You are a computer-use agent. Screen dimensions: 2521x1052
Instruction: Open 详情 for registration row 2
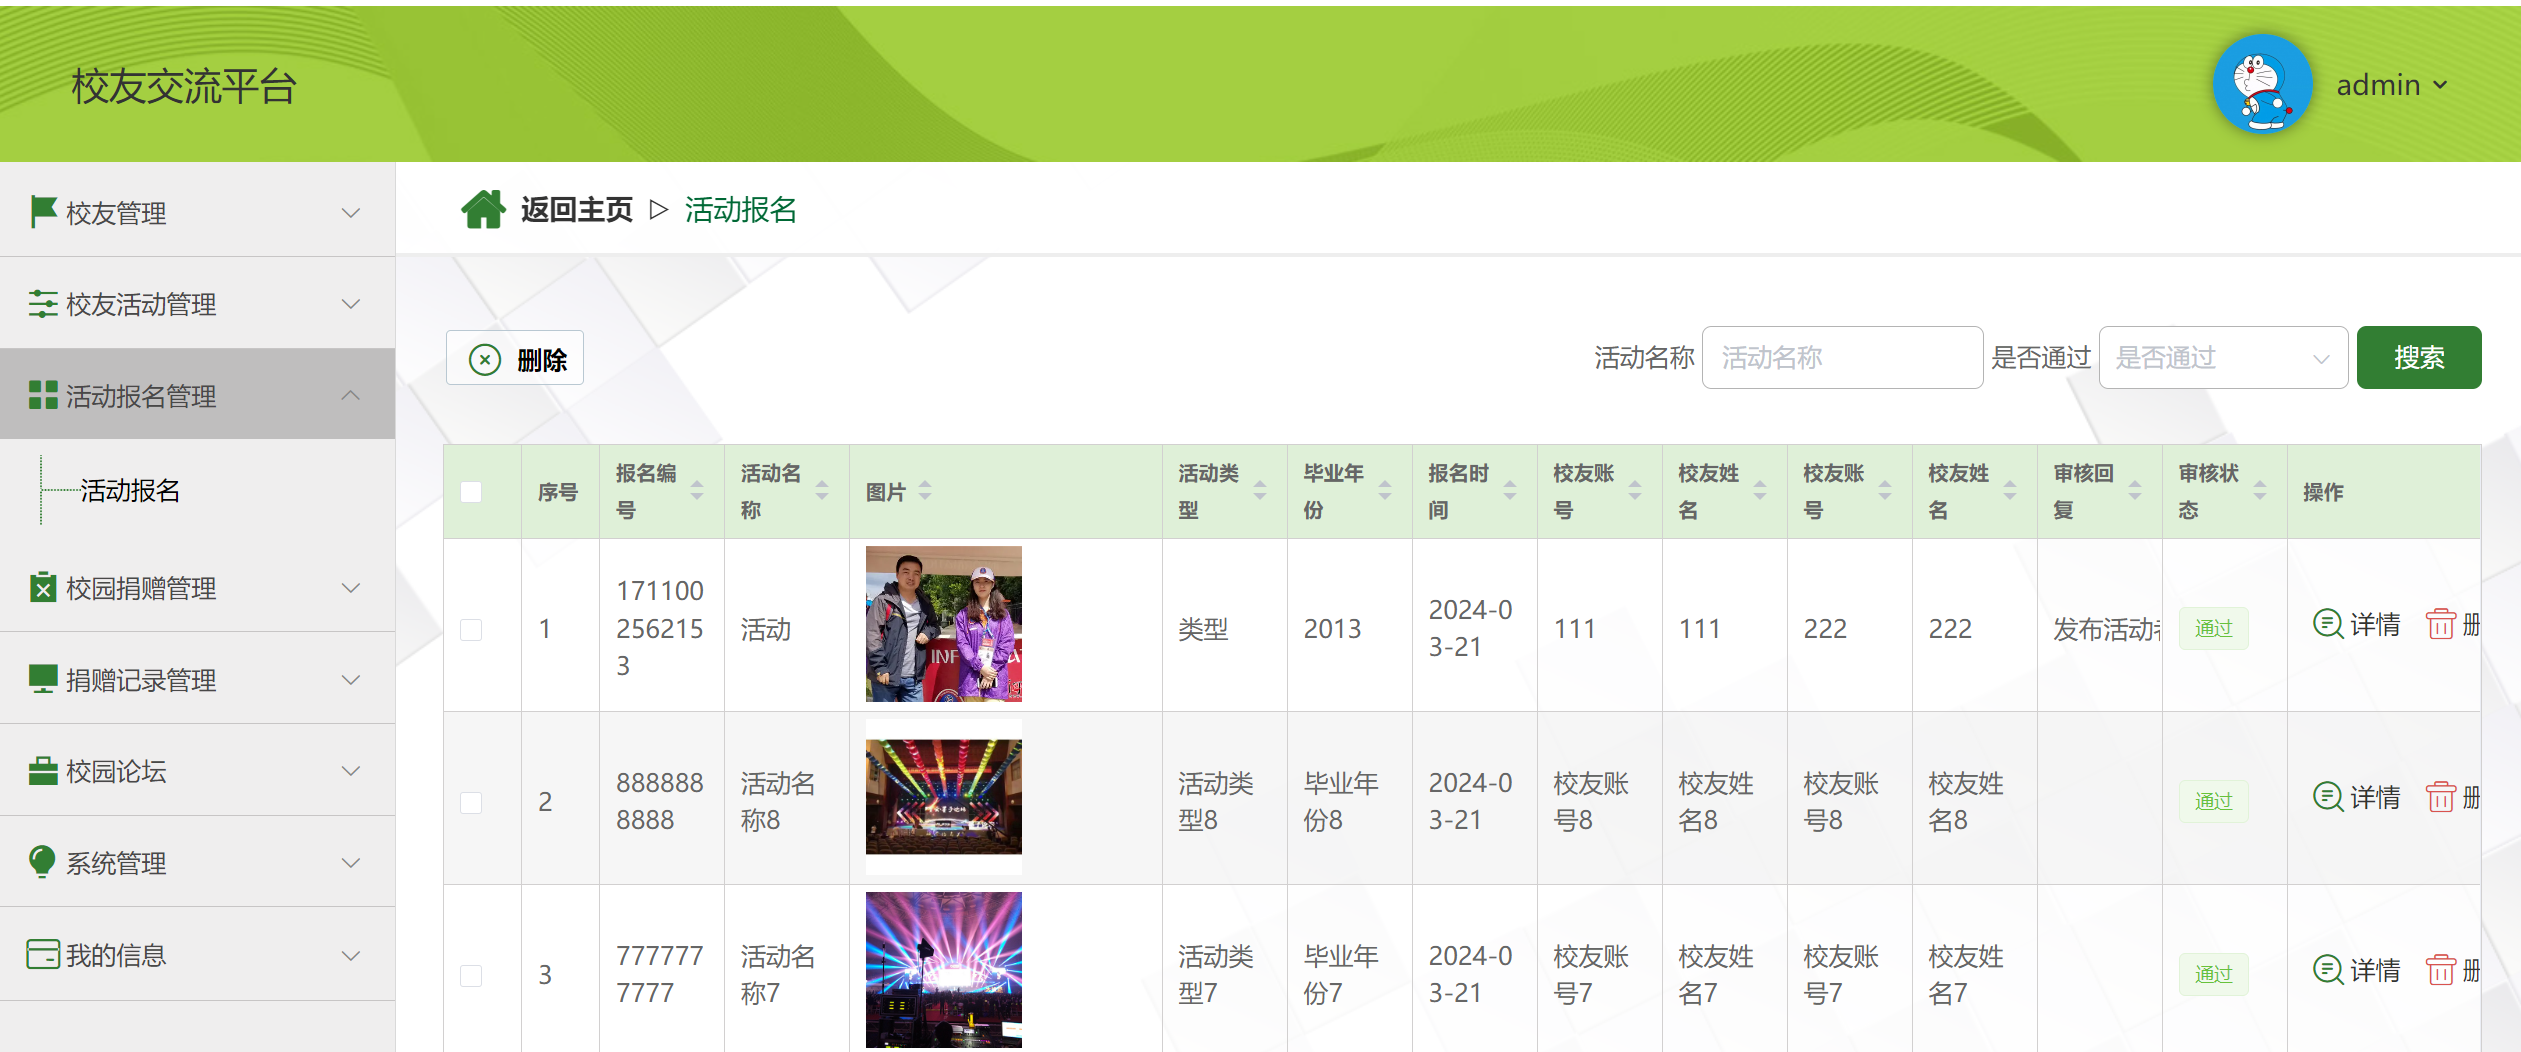[x=2357, y=798]
